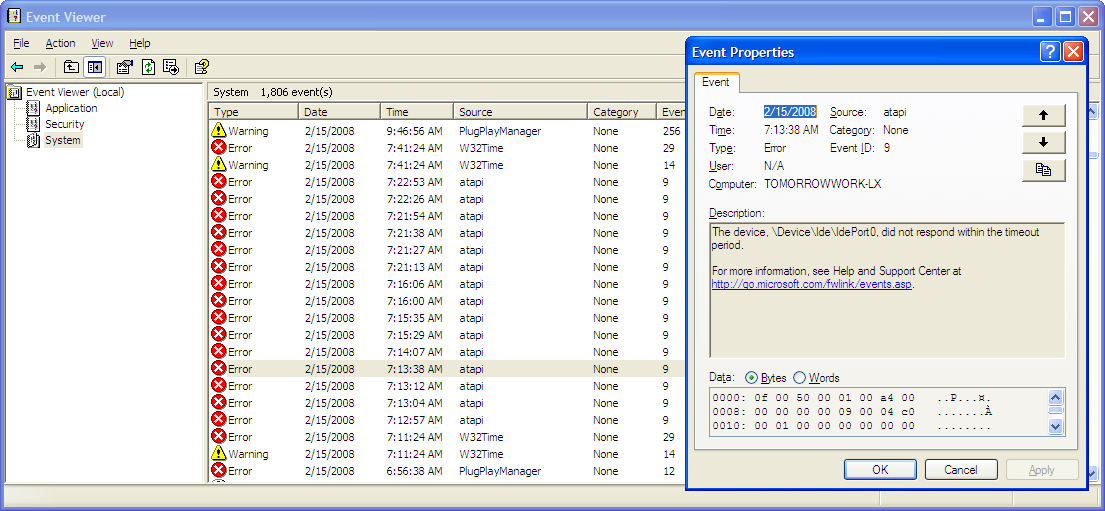
Task: Show previous event with up arrow button
Action: [1044, 115]
